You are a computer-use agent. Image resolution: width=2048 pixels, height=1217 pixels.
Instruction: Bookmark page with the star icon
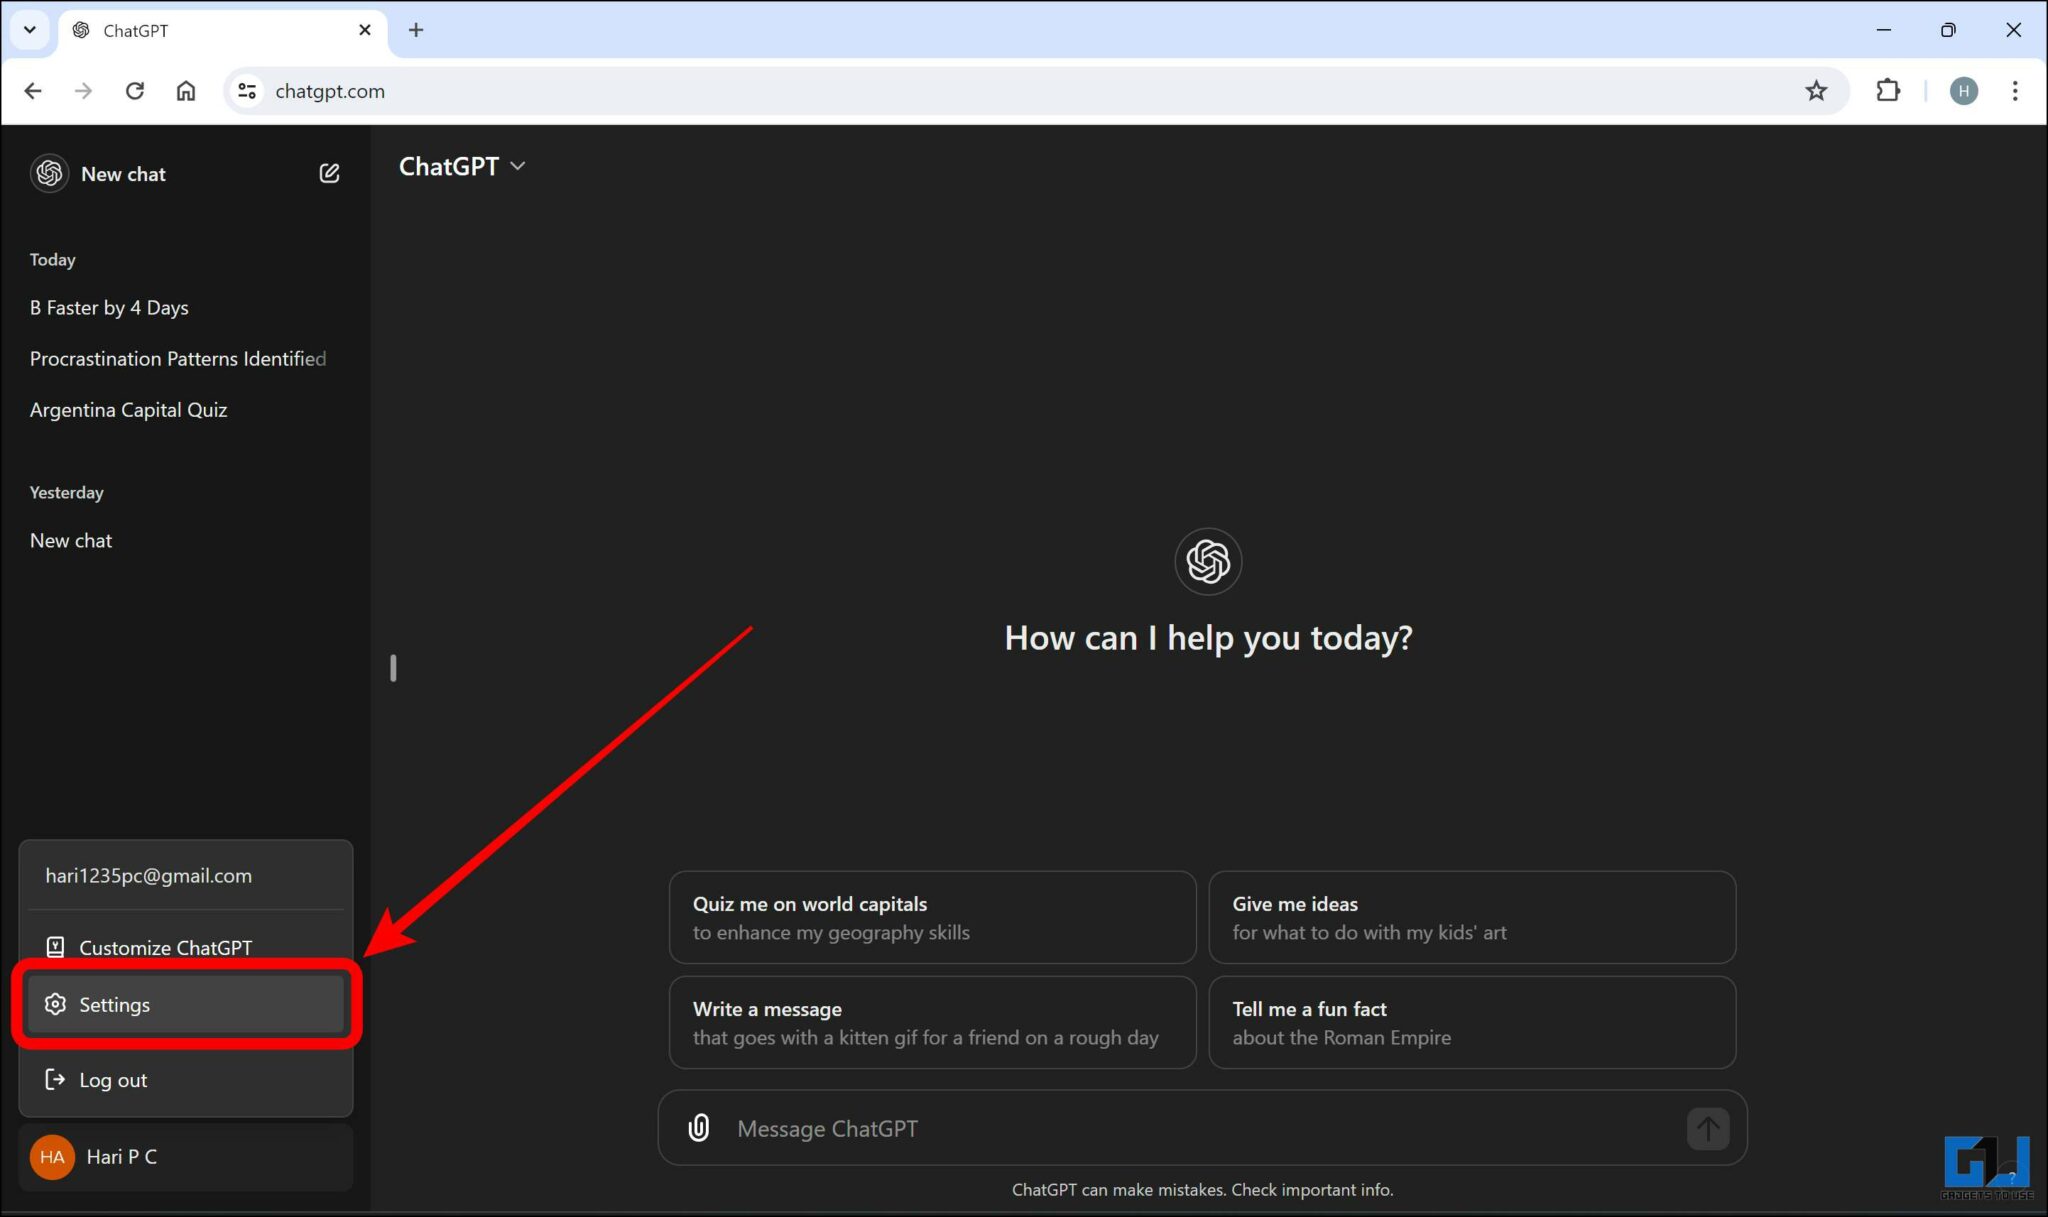click(1816, 91)
